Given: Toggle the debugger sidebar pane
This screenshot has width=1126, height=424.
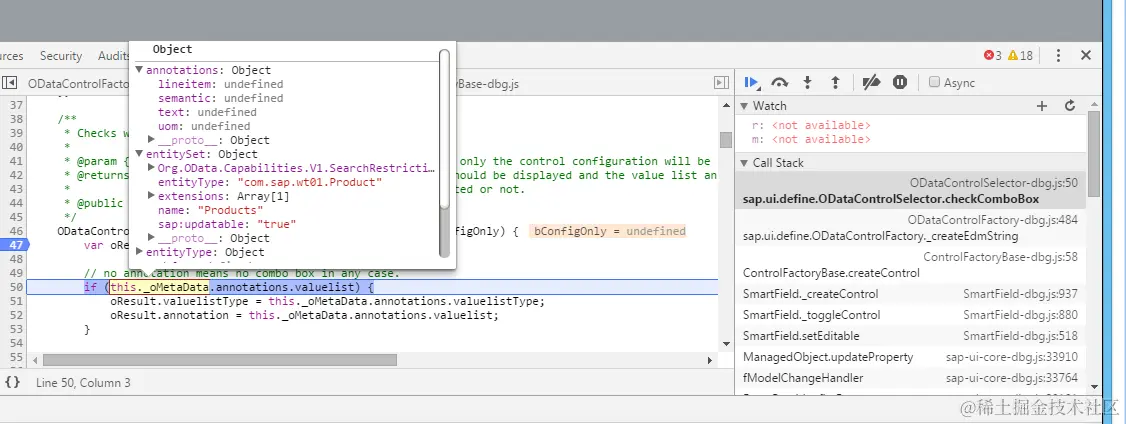Looking at the screenshot, I should point(721,83).
